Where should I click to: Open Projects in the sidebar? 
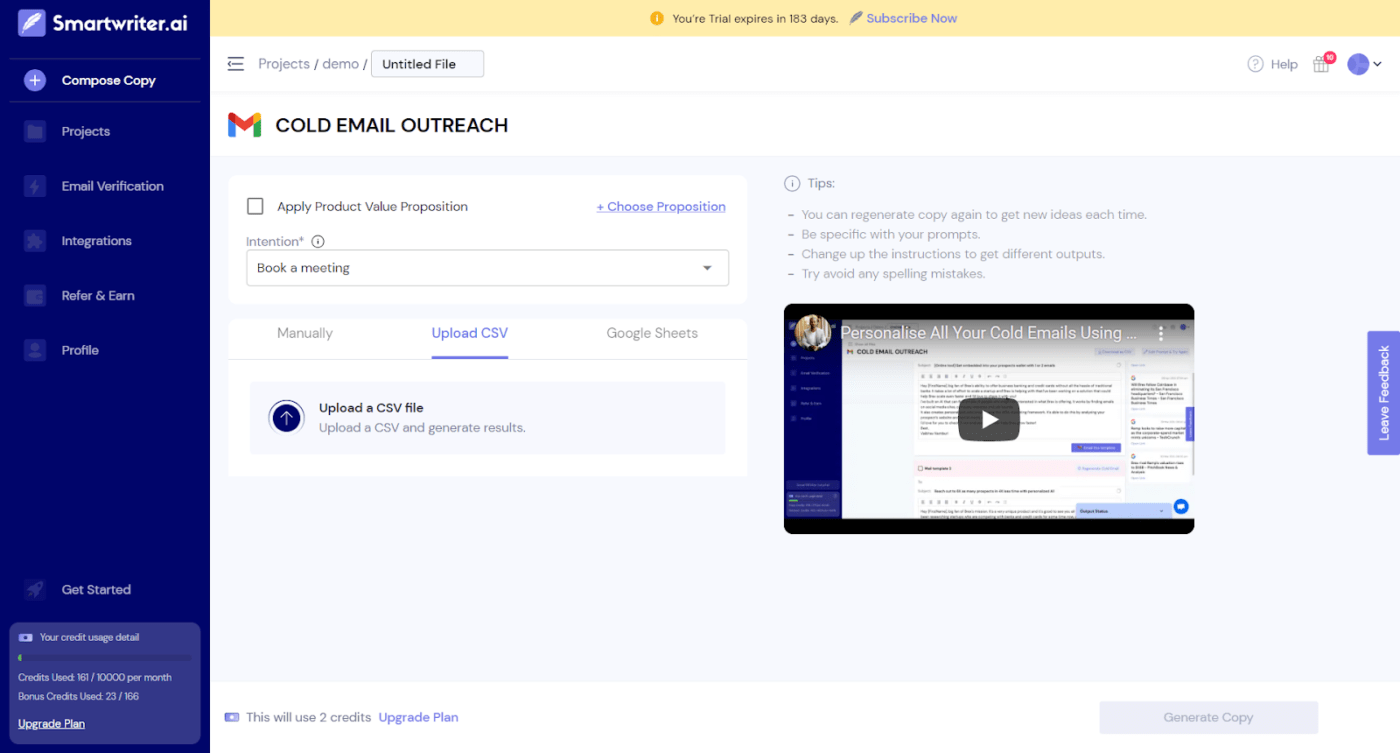pos(86,131)
